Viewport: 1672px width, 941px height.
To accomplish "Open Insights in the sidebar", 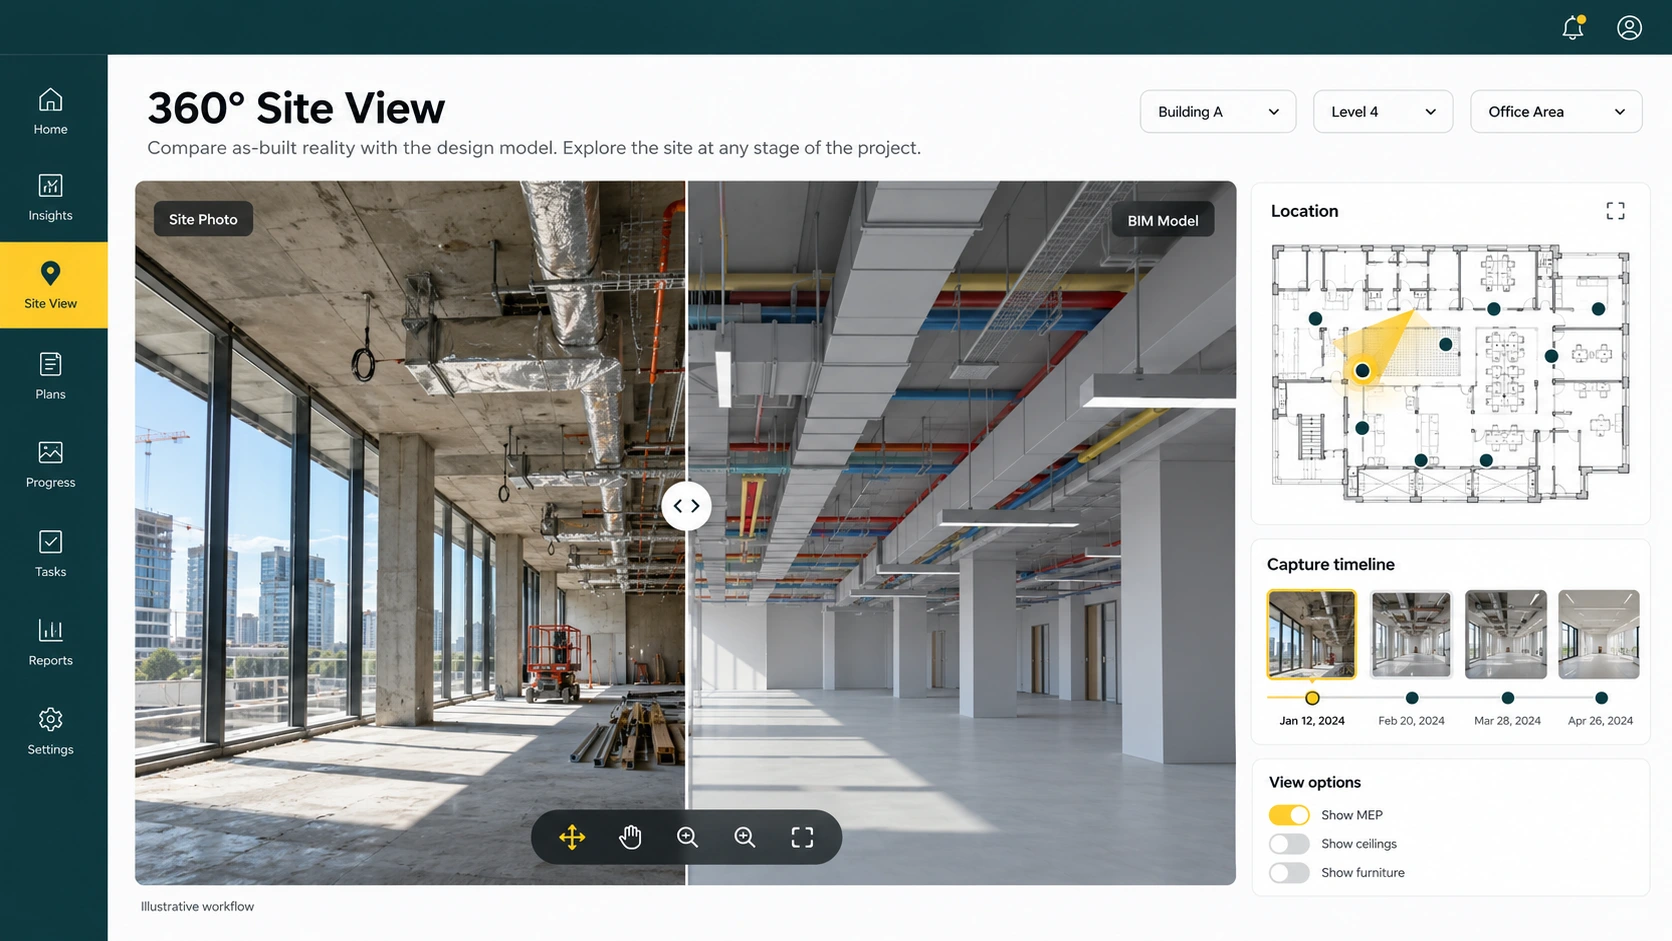I will tap(50, 198).
